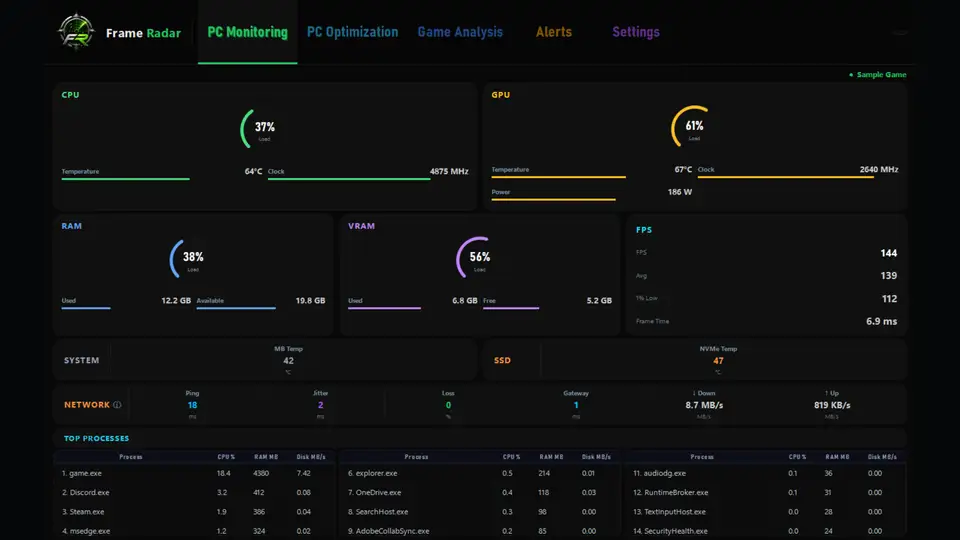Click the SYSTEM section label
The image size is (960, 540).
pyautogui.click(x=81, y=361)
